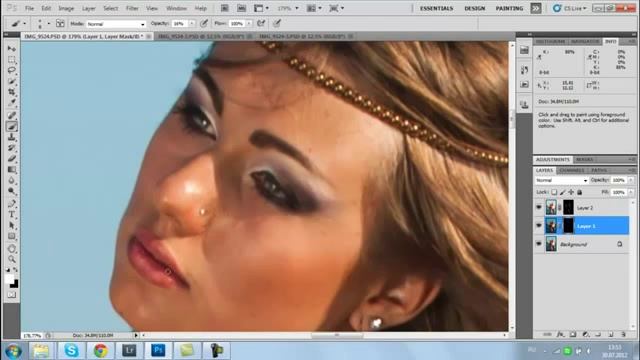Toggle tablet pressure for opacity

click(x=204, y=23)
